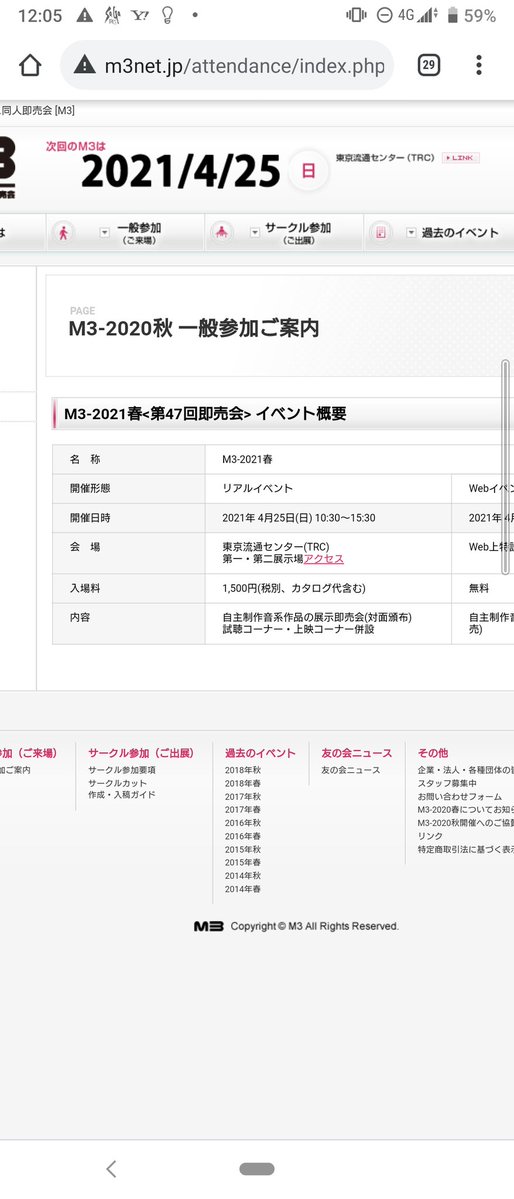Image resolution: width=514 pixels, height=1199 pixels.
Task: Open footer link M3-2020春についてお知らせ
Action: click(x=466, y=810)
